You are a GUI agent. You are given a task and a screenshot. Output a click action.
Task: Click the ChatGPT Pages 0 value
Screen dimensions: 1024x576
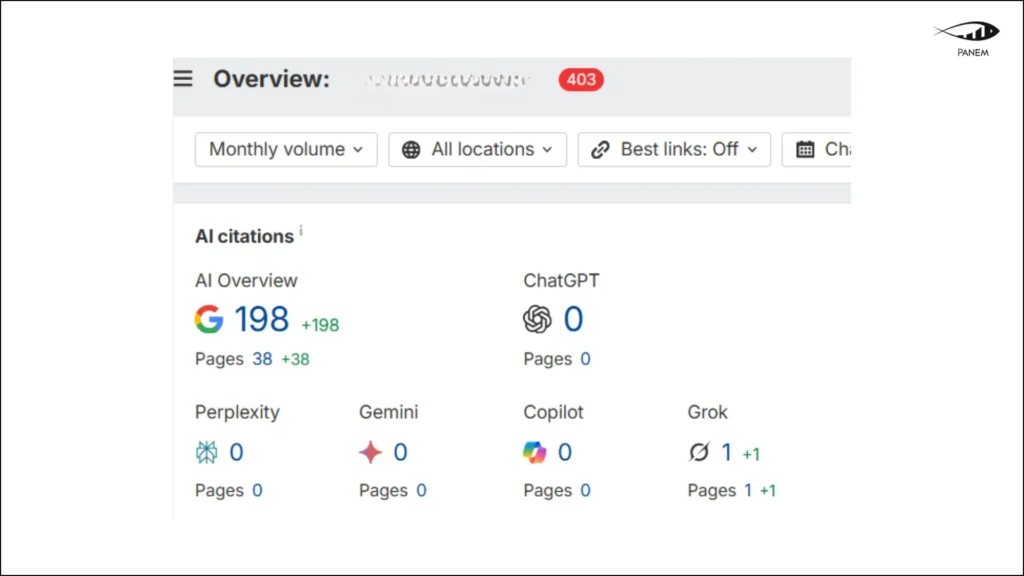585,359
